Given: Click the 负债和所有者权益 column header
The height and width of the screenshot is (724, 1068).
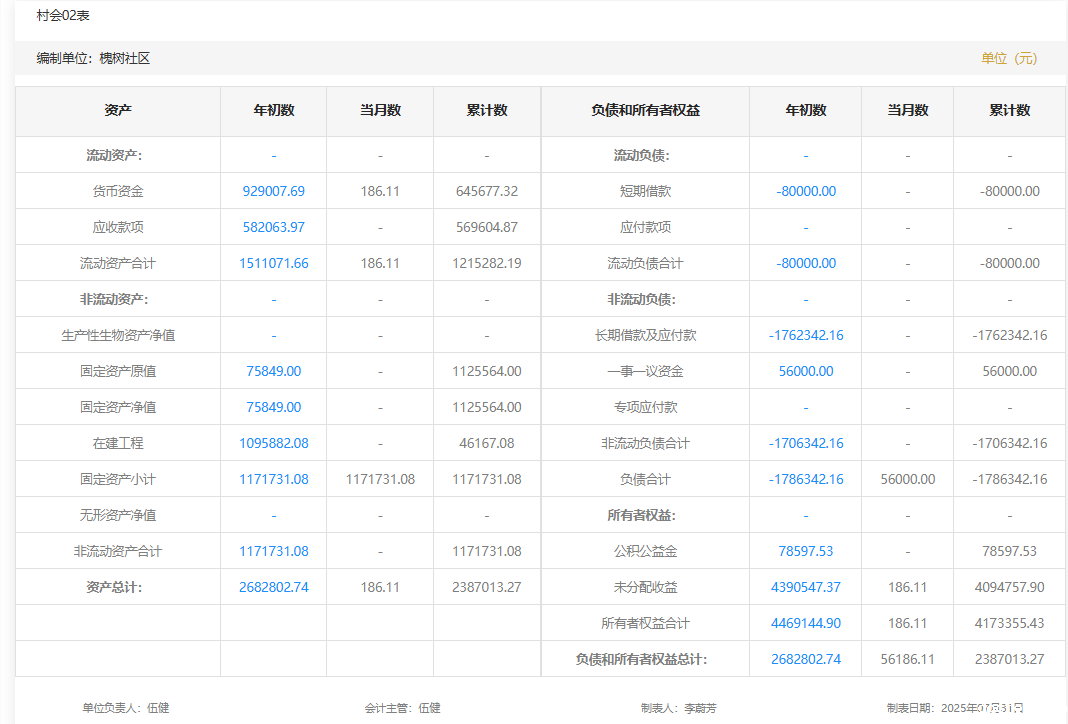Looking at the screenshot, I should 645,110.
